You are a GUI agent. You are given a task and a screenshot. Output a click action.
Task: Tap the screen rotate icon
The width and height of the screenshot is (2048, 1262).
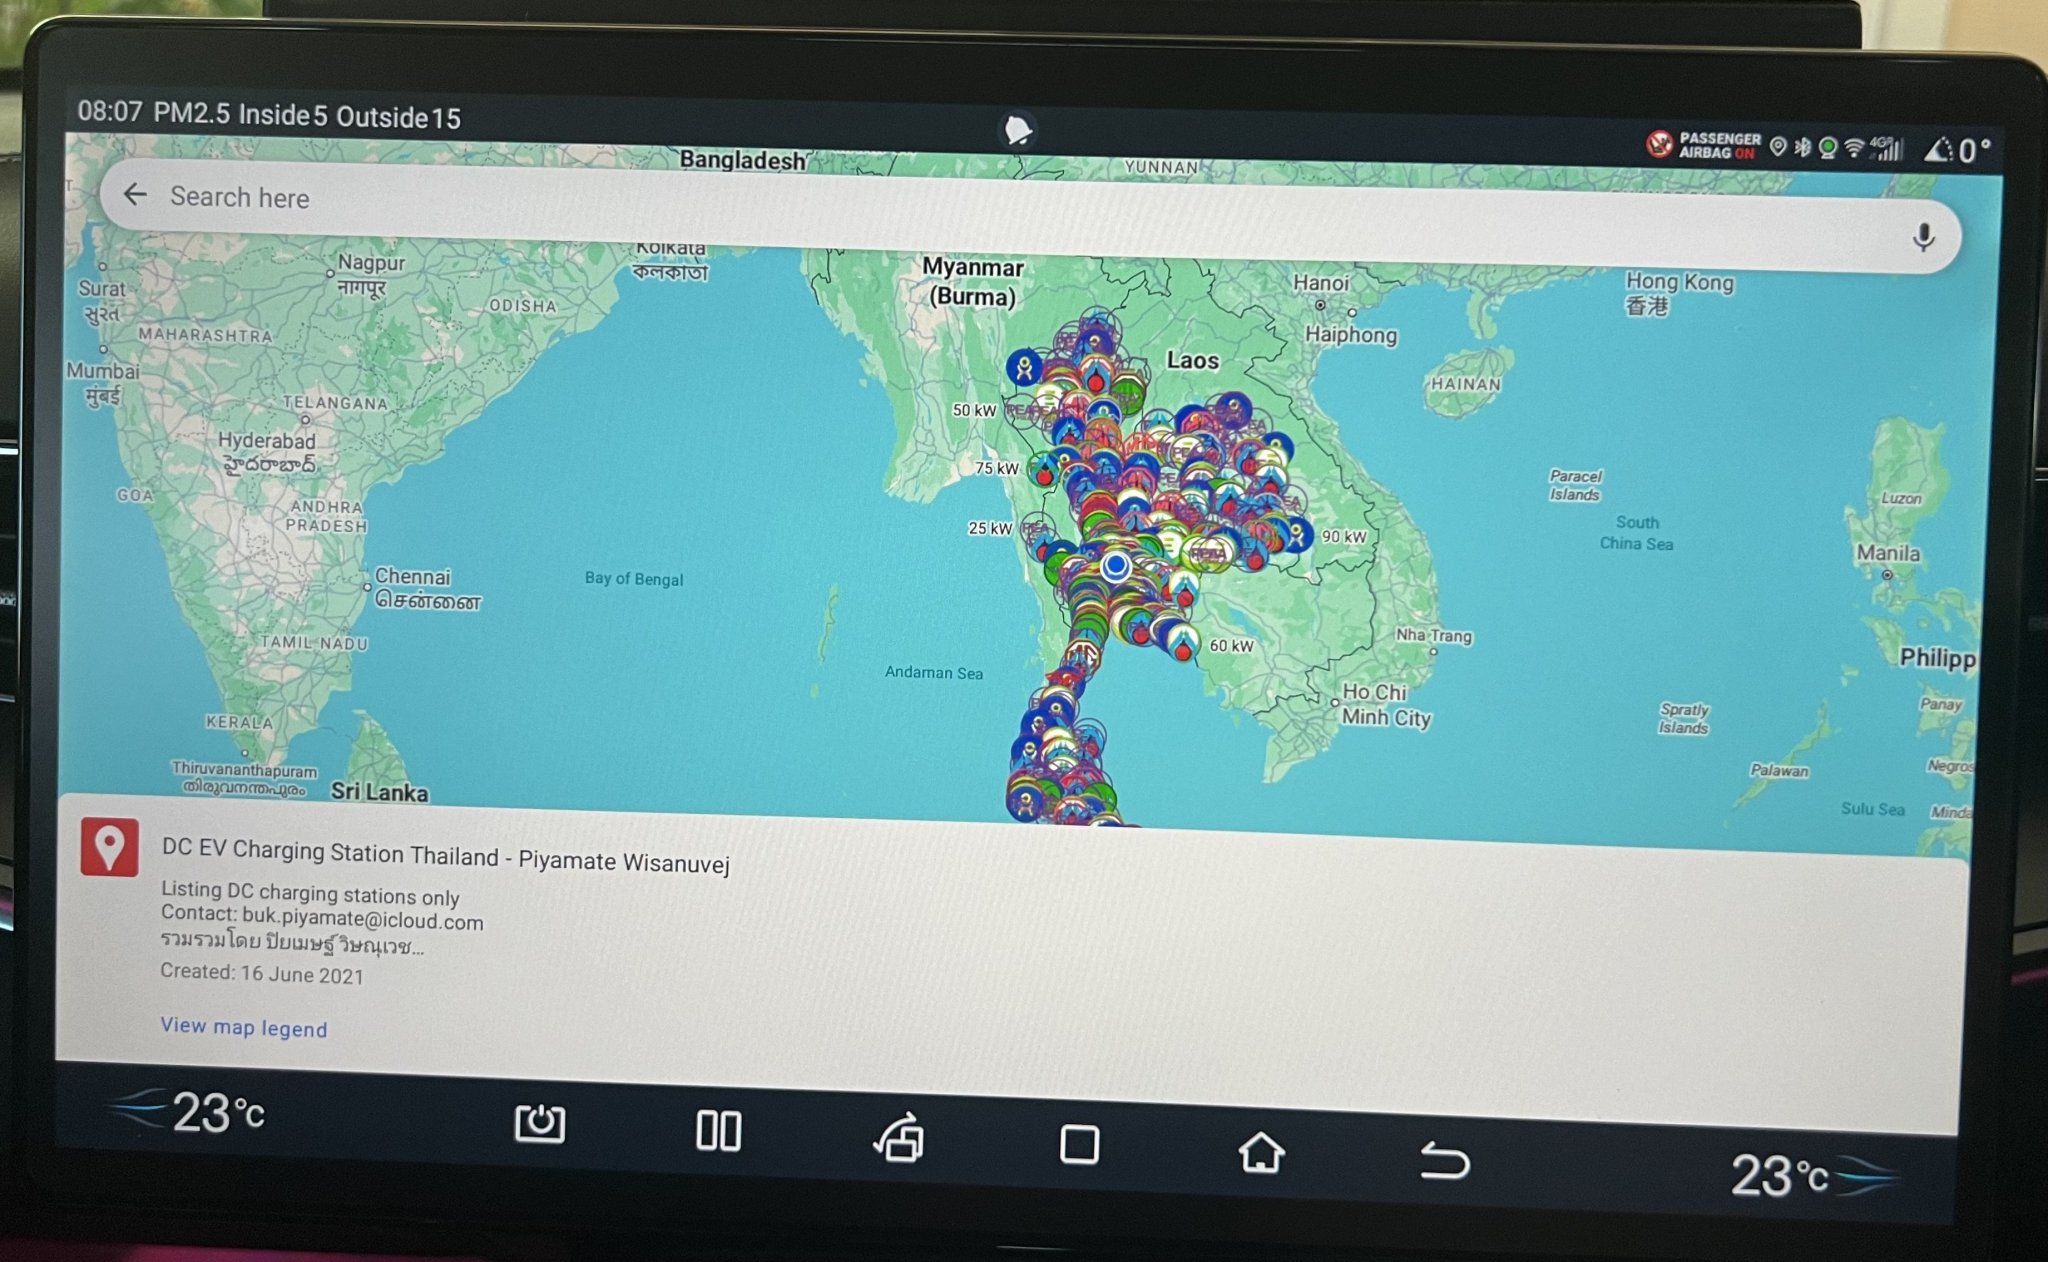click(899, 1138)
